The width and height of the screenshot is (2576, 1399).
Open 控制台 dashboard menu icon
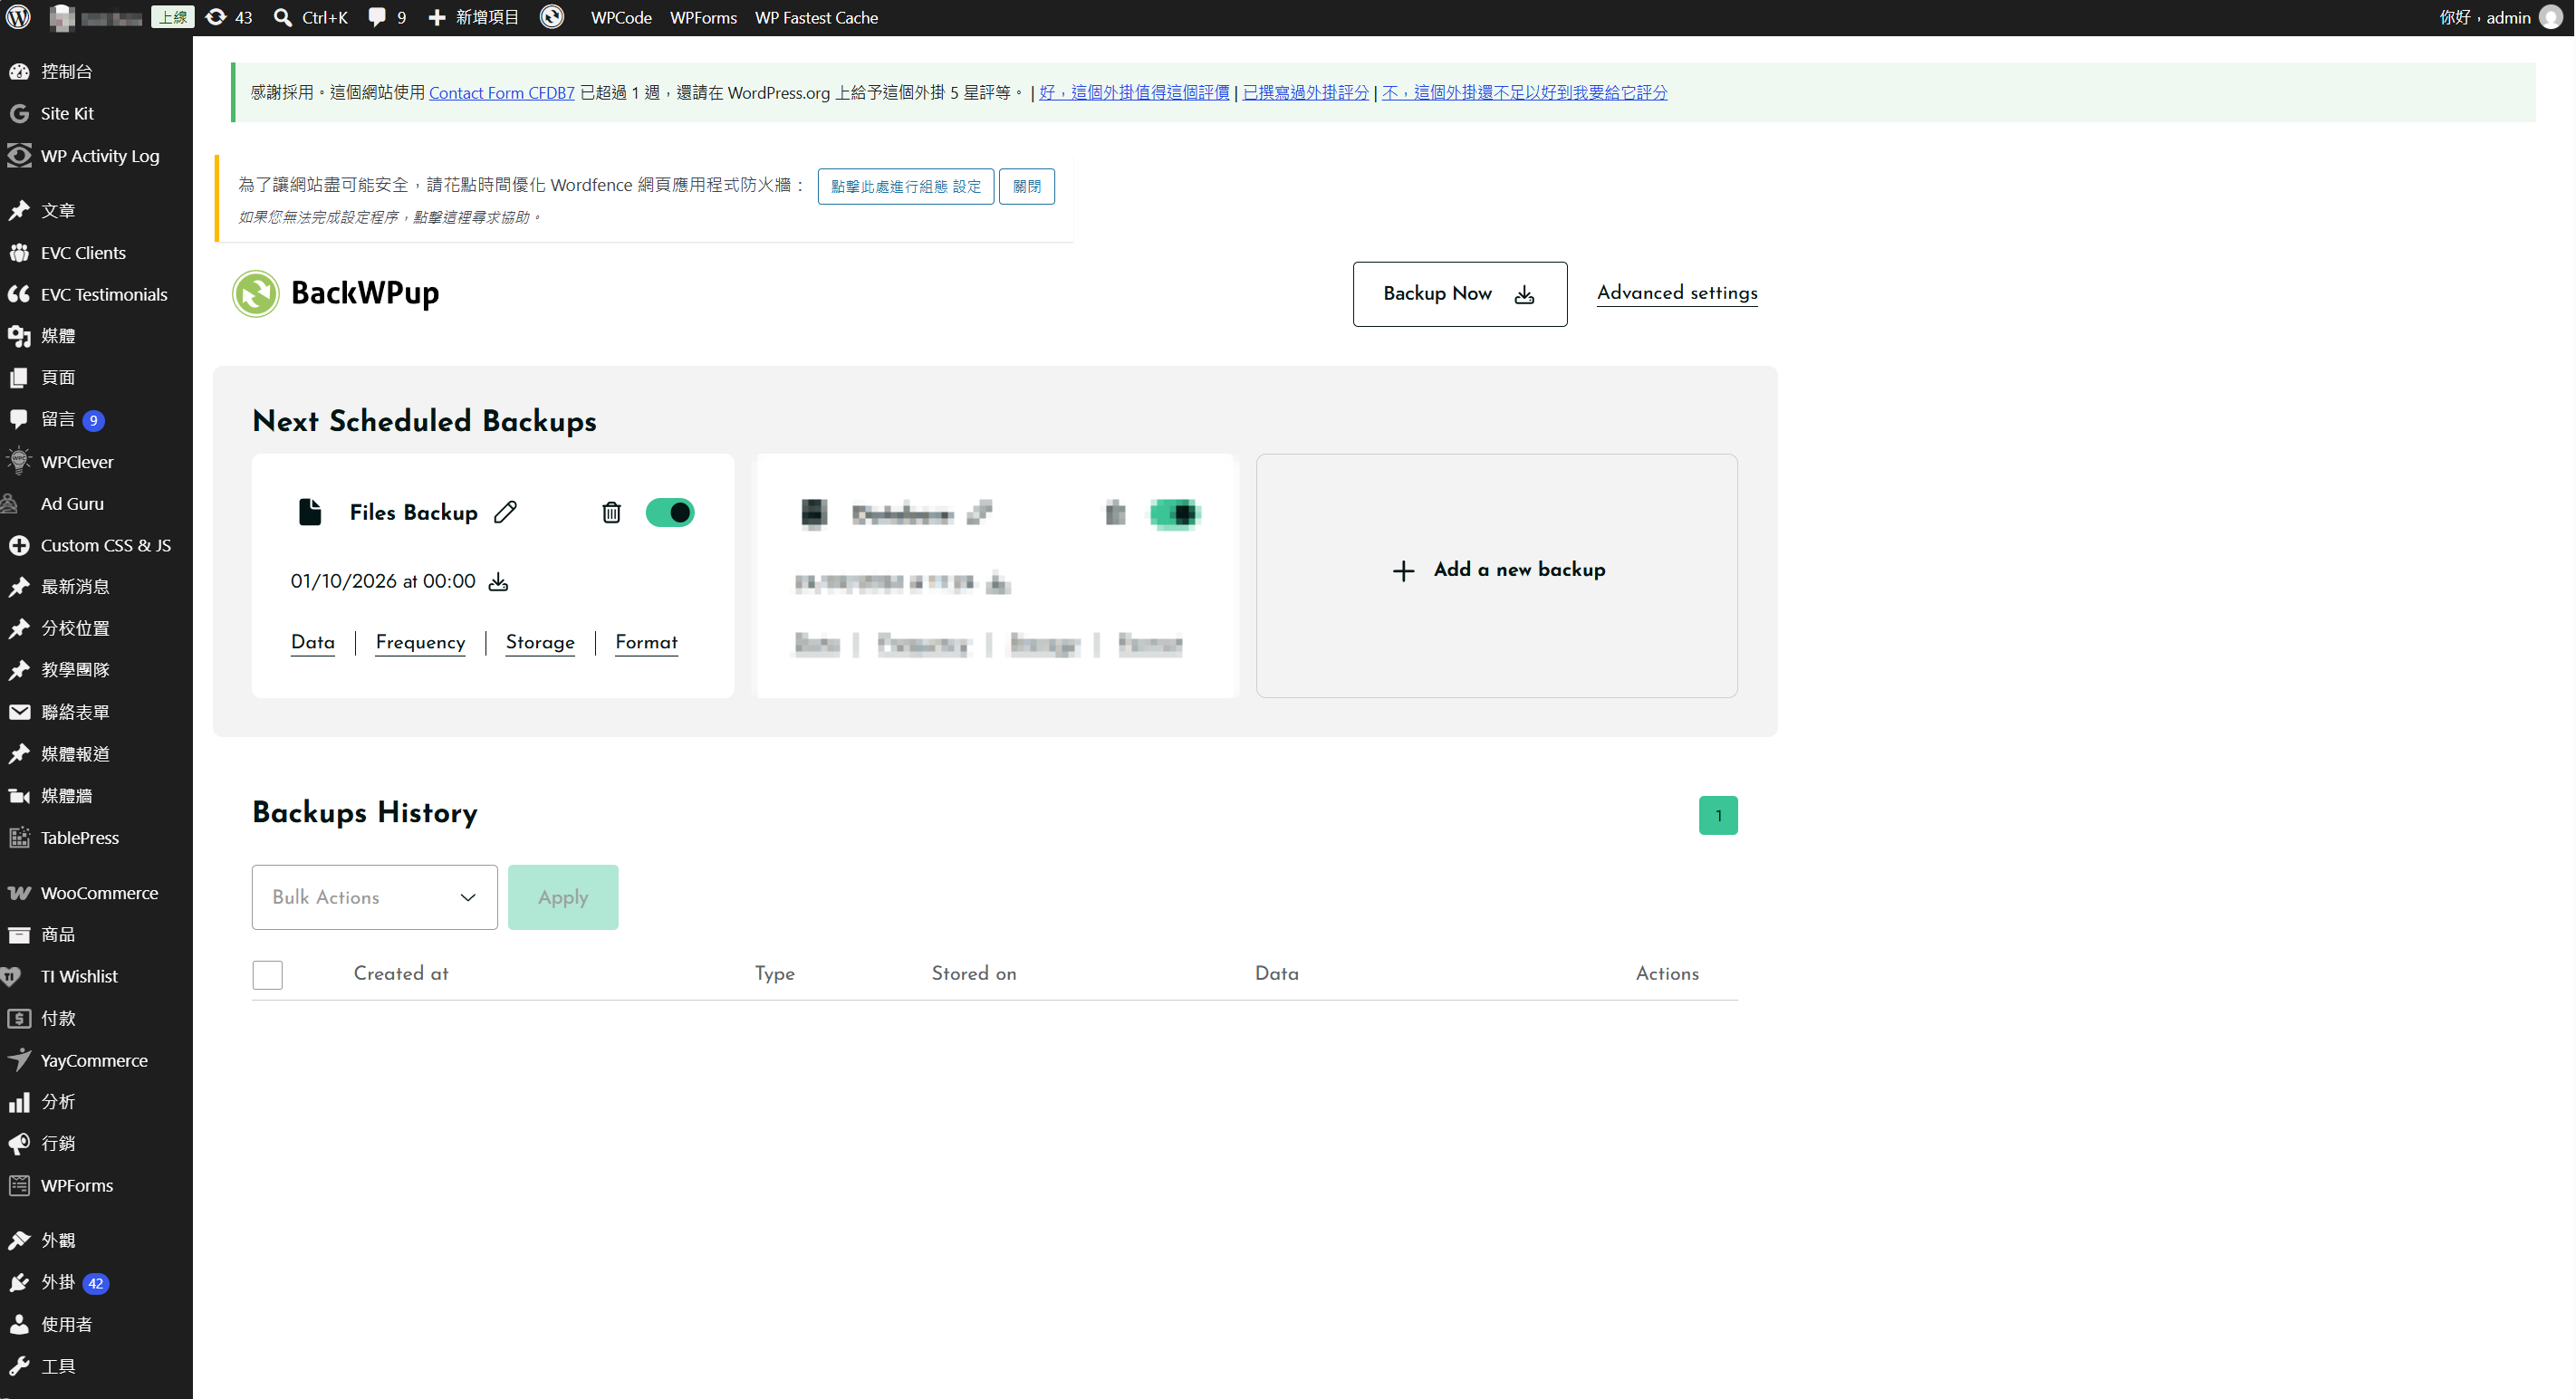(x=19, y=71)
